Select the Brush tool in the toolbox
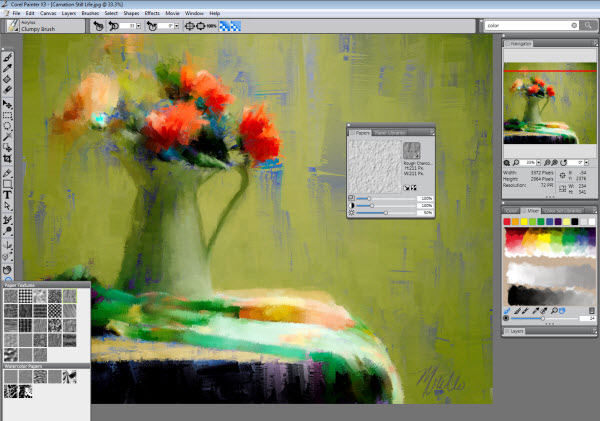Screen dimensions: 600x421 pos(8,57)
